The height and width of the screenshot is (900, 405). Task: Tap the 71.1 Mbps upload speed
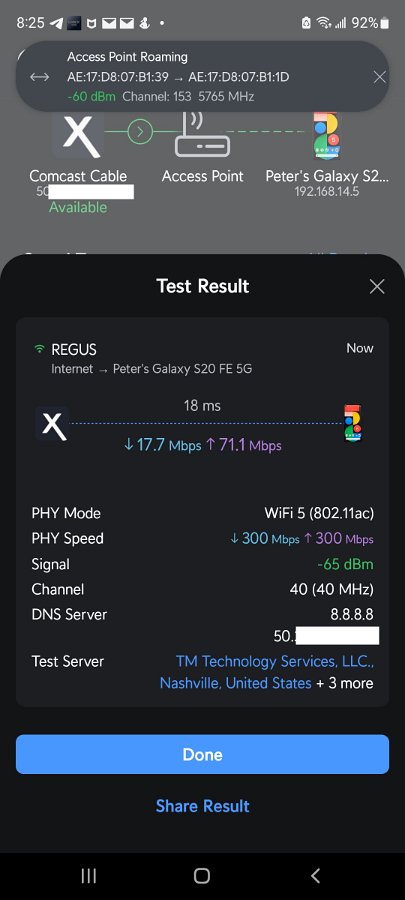pos(243,445)
